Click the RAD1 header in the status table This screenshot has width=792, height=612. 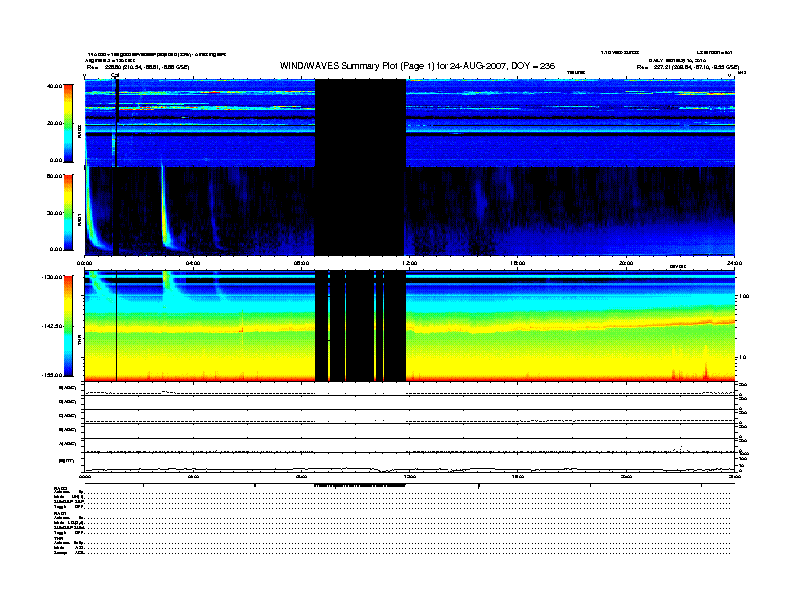61,513
